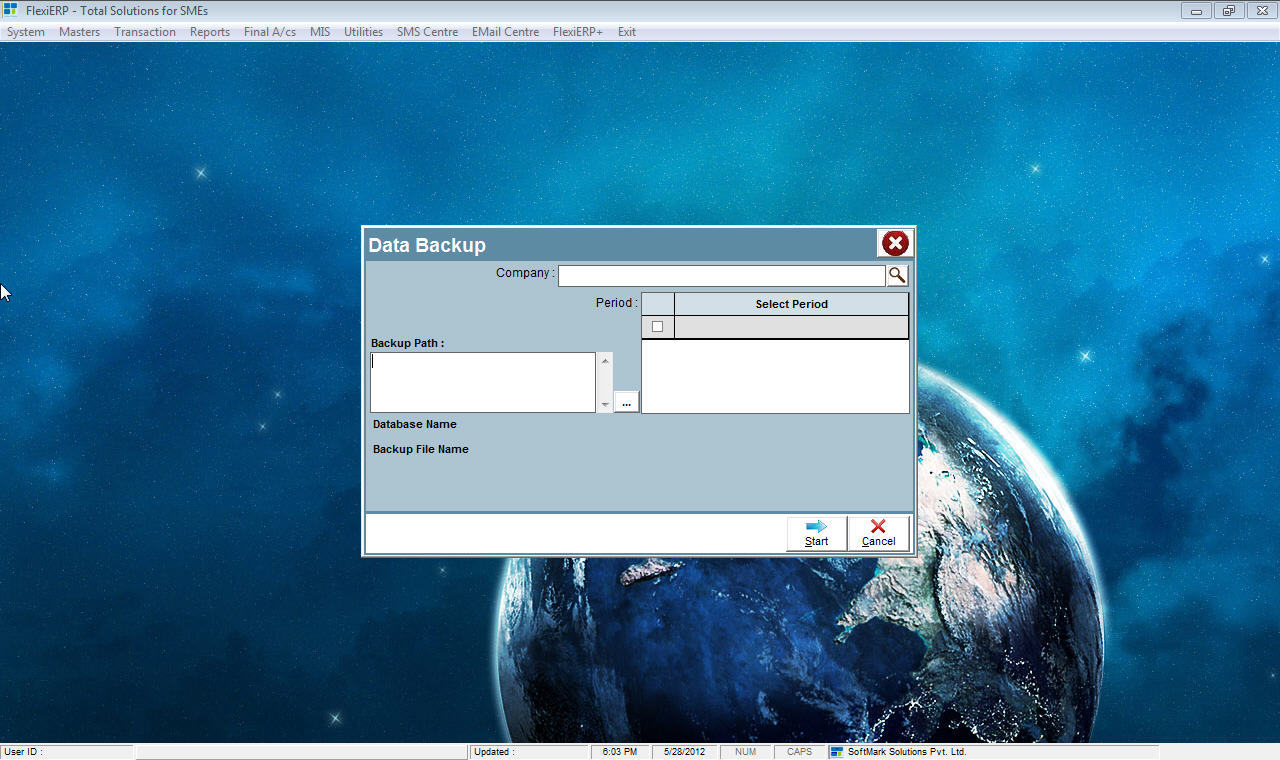Click SoftMark Solutions icon in status bar
Screen dimensions: 1280x760
(x=837, y=752)
